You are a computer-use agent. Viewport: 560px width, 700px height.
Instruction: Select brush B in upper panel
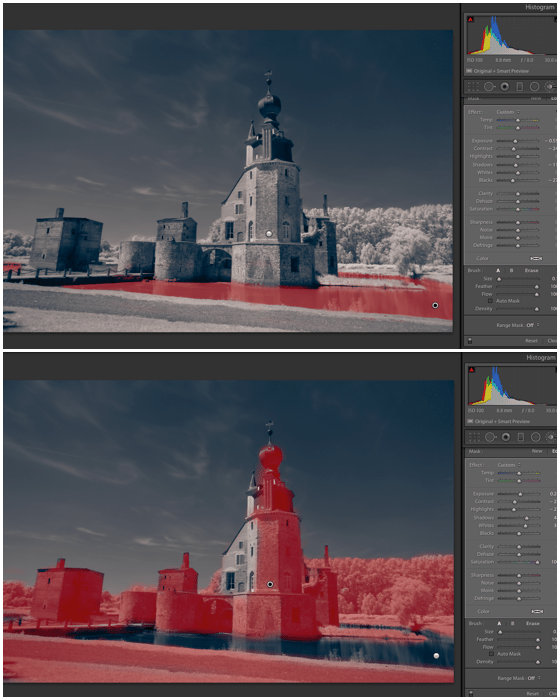(x=512, y=271)
